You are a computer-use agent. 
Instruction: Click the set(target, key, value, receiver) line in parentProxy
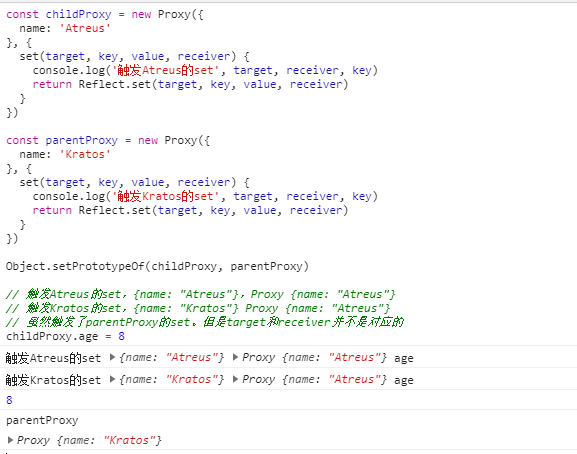tap(134, 182)
